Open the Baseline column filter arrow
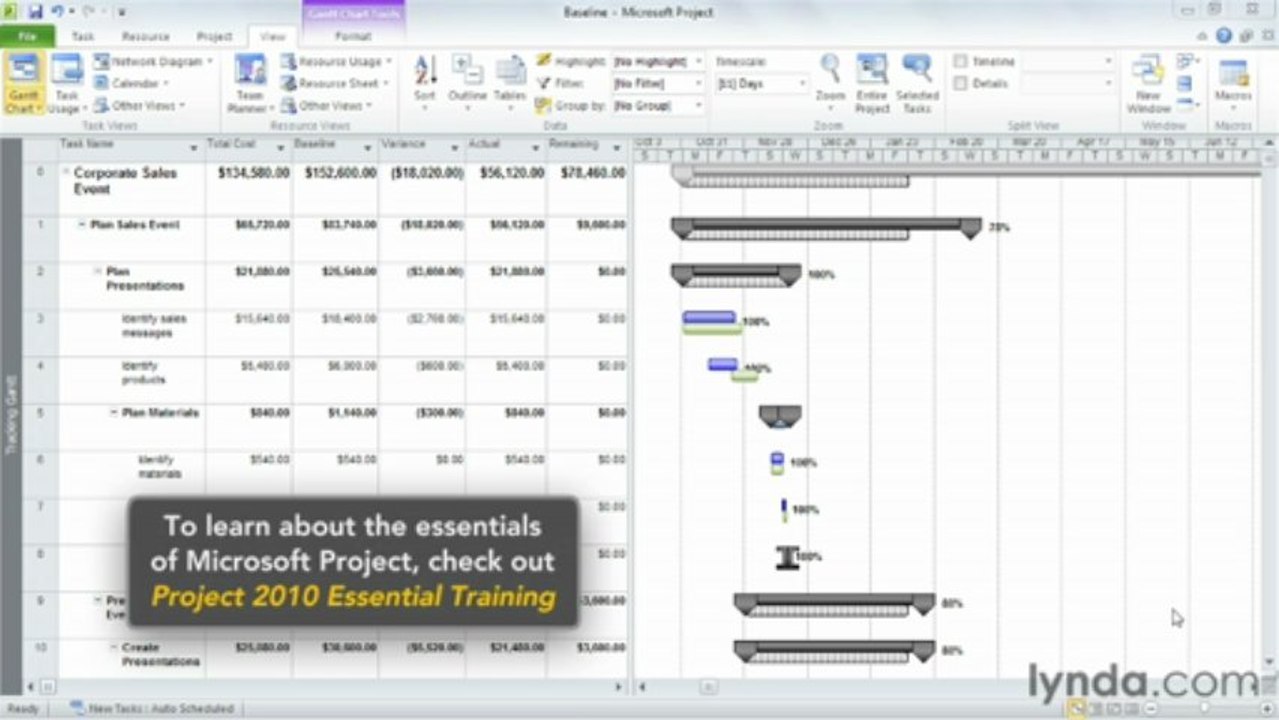Screen dimensions: 1279x720 click(369, 148)
